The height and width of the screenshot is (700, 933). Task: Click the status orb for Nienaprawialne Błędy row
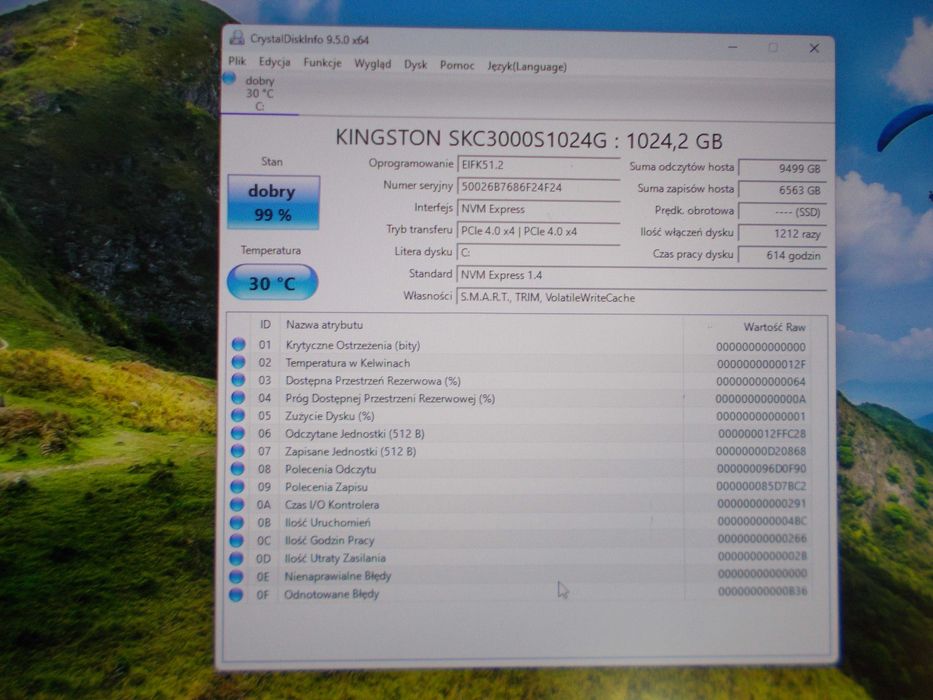(x=236, y=576)
